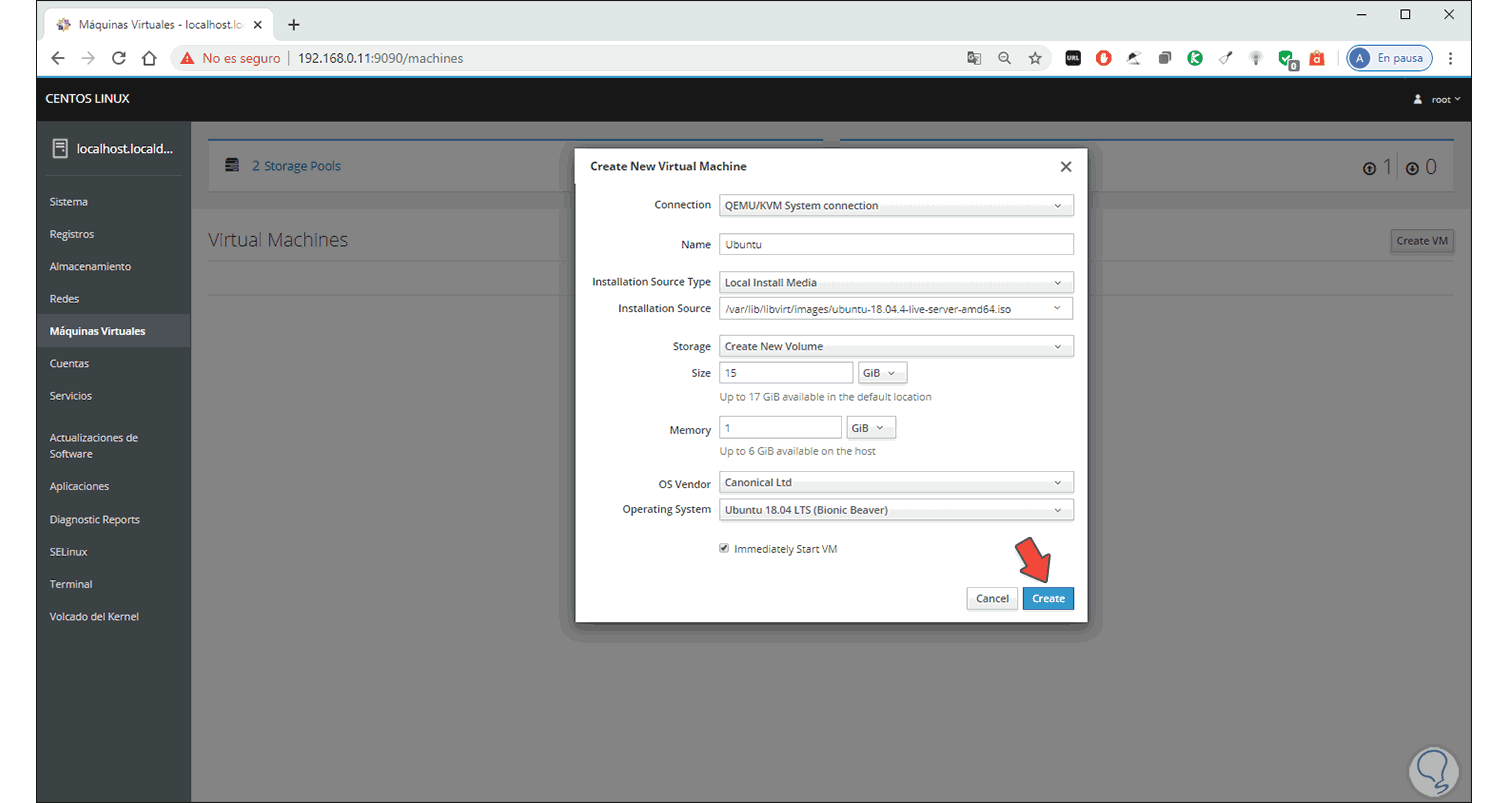Open Cuentas in the sidebar
The height and width of the screenshot is (803, 1509).
pyautogui.click(x=69, y=364)
